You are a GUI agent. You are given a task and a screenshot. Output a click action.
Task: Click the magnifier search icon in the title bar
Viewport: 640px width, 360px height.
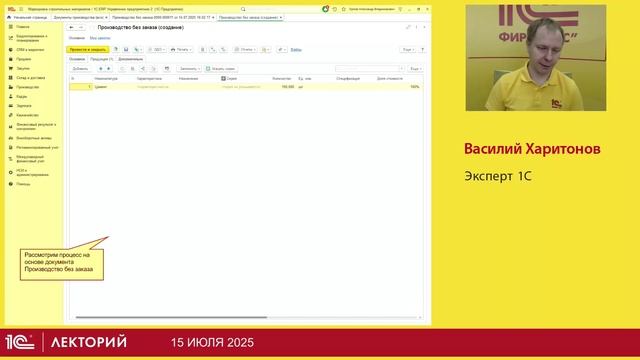coord(243,9)
